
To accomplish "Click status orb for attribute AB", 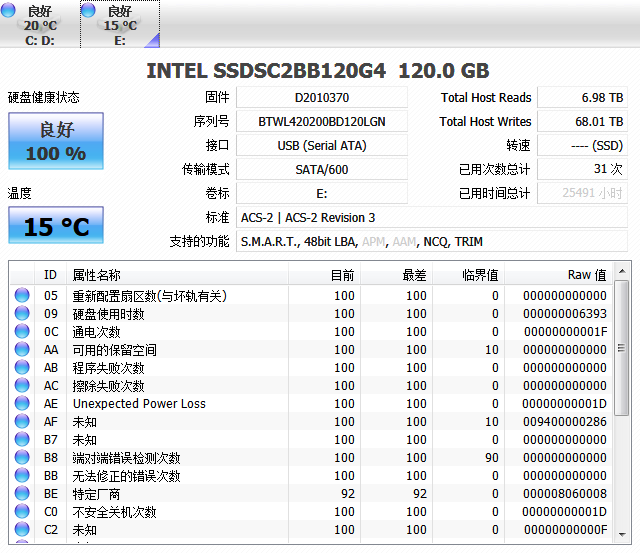I will click(22, 367).
